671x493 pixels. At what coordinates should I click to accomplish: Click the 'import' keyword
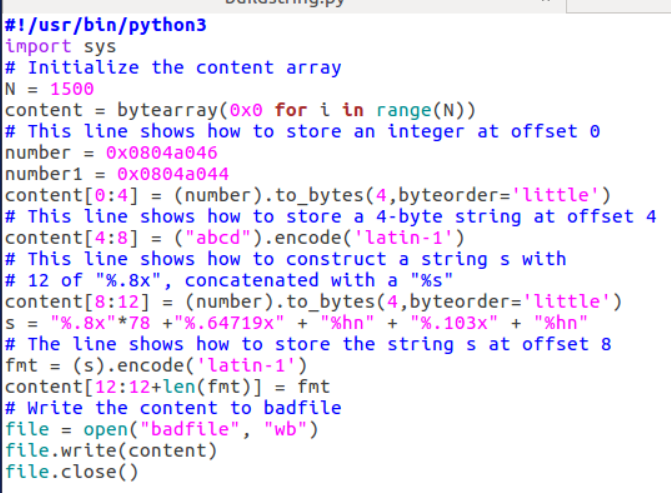(x=38, y=47)
